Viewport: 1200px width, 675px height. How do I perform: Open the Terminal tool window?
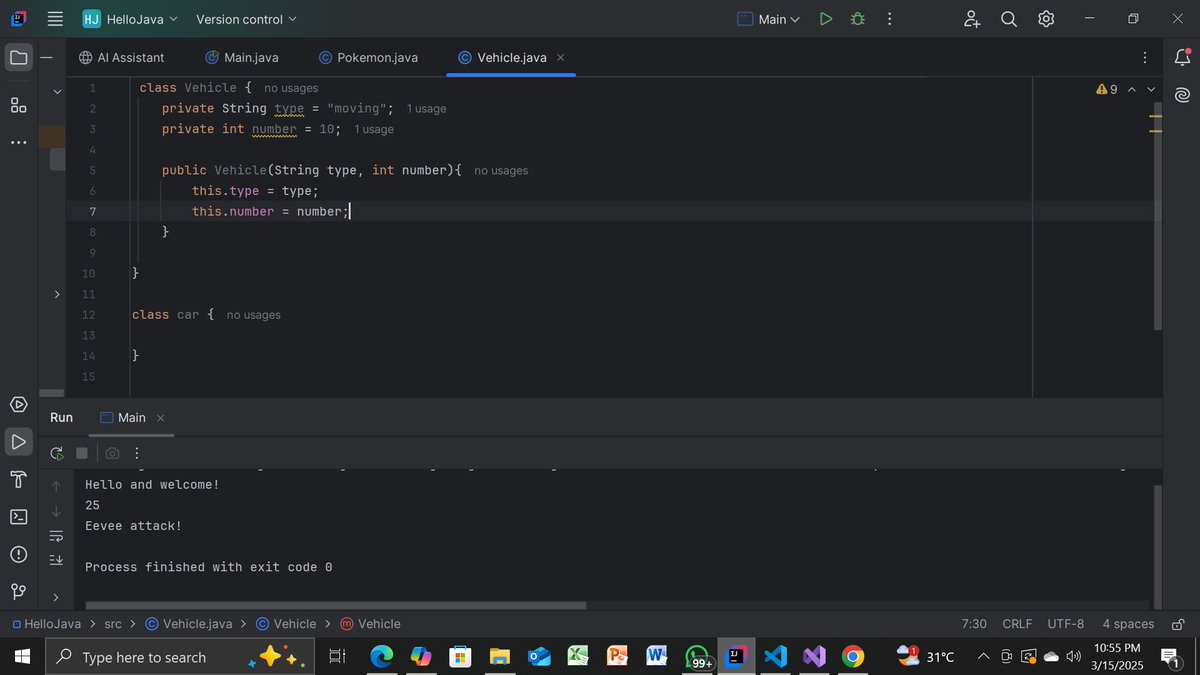coord(18,516)
